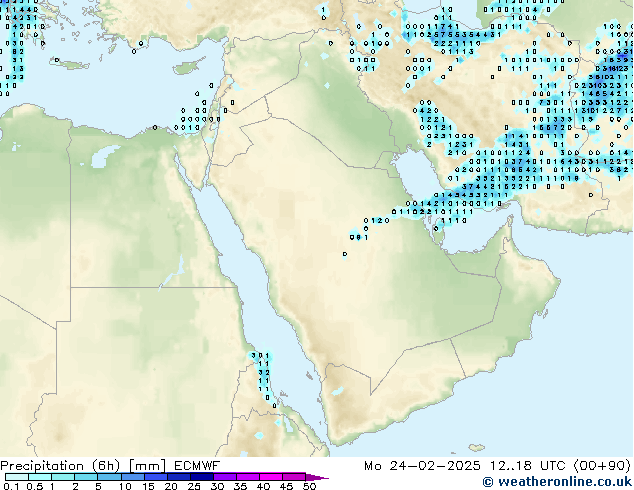Click the '0.1' legend scale label
The width and height of the screenshot is (634, 490).
tap(11, 486)
